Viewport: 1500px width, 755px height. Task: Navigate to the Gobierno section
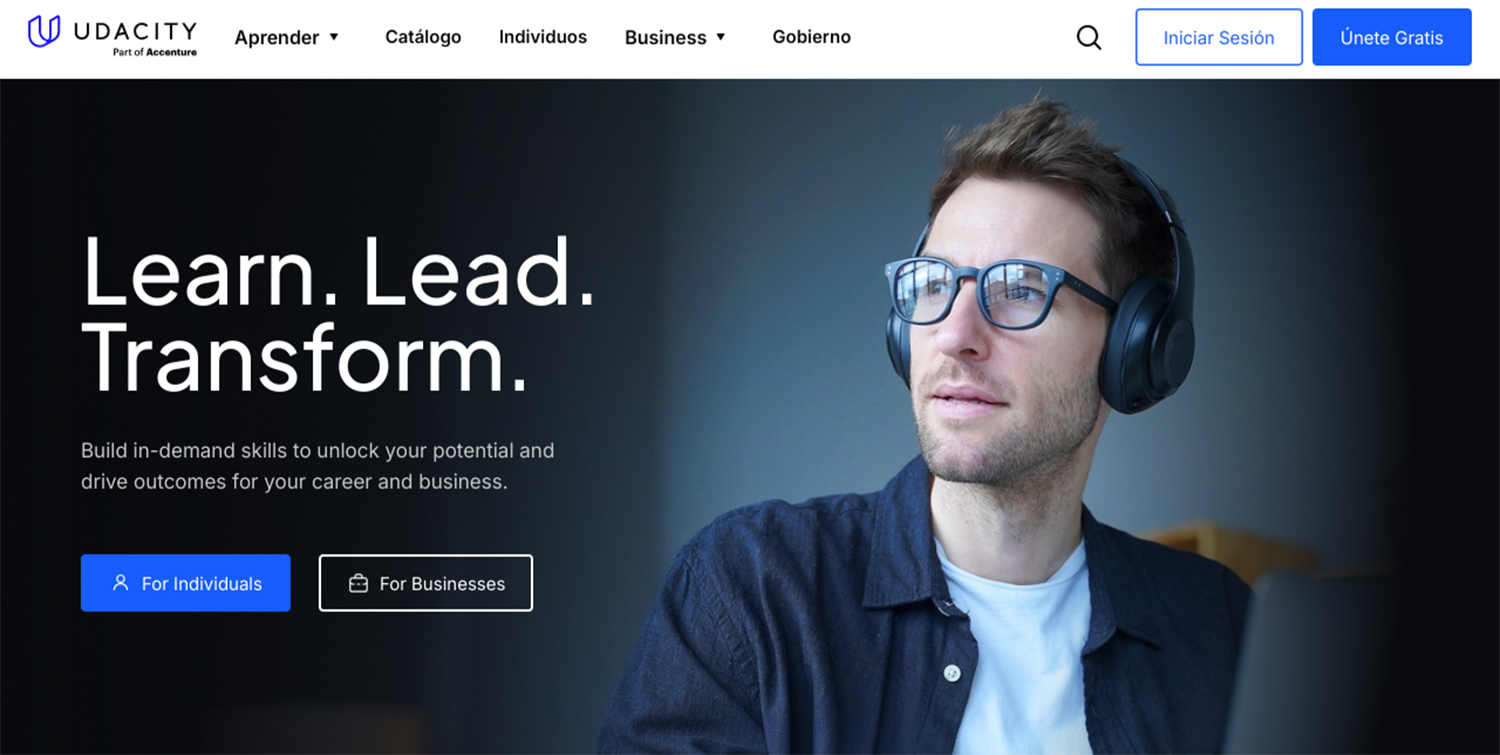pos(812,37)
